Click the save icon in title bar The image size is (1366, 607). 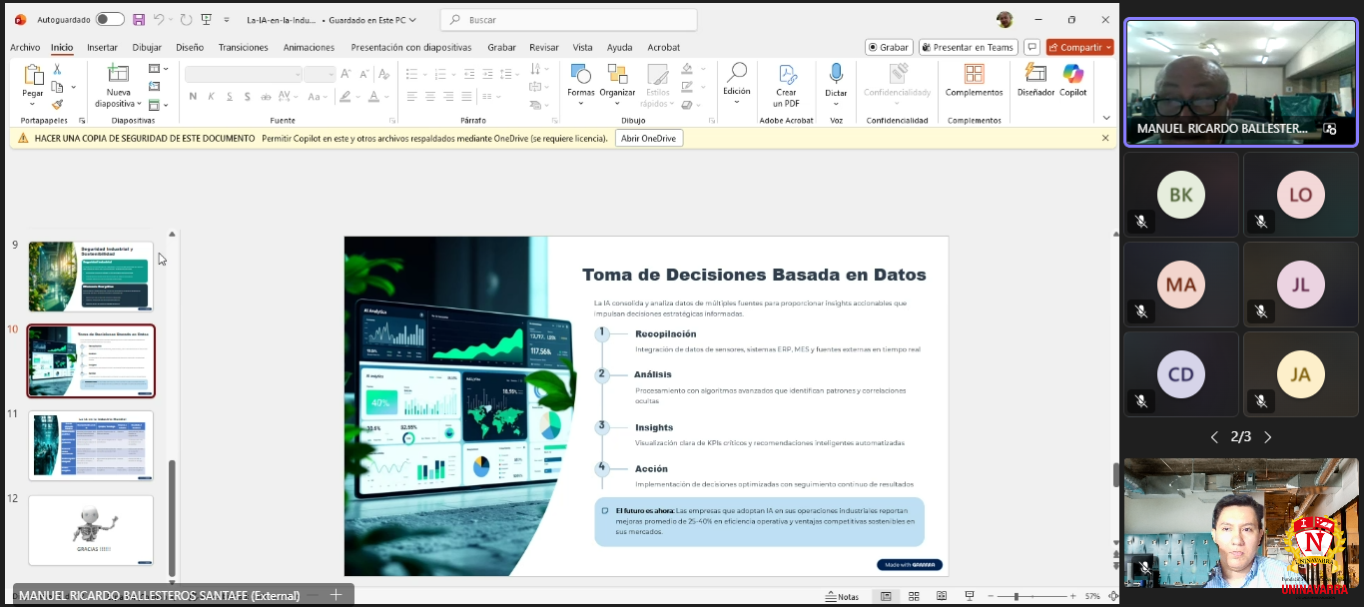click(x=139, y=20)
